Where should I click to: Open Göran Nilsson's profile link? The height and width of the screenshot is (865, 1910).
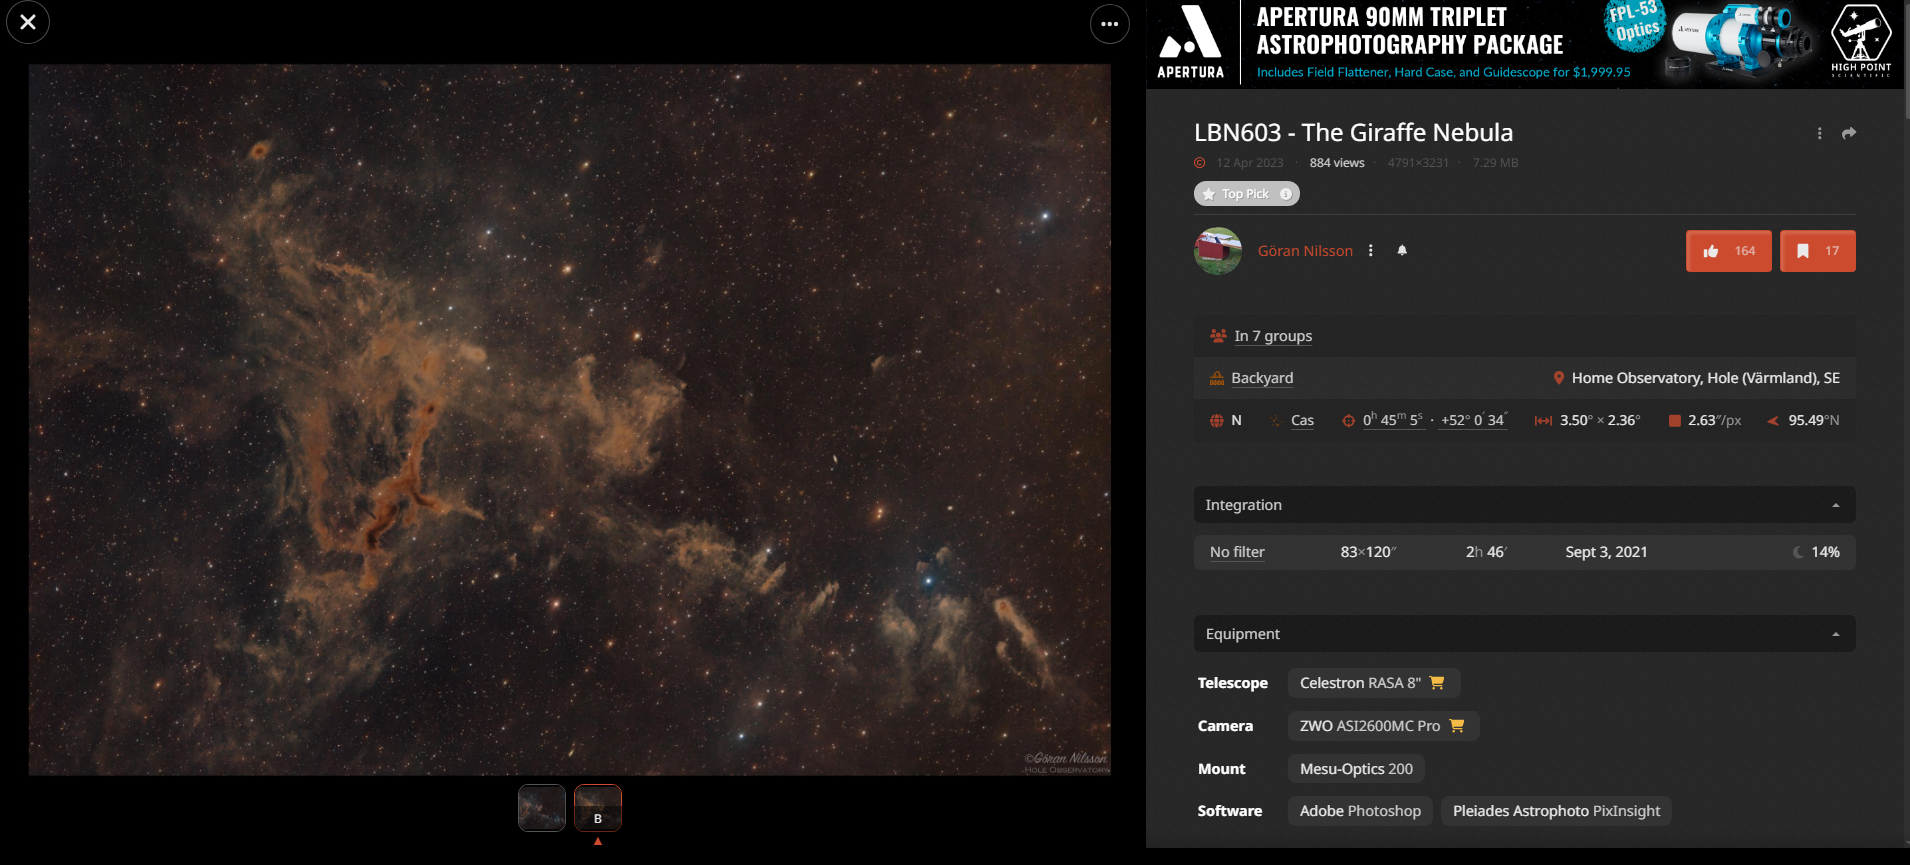coord(1305,251)
